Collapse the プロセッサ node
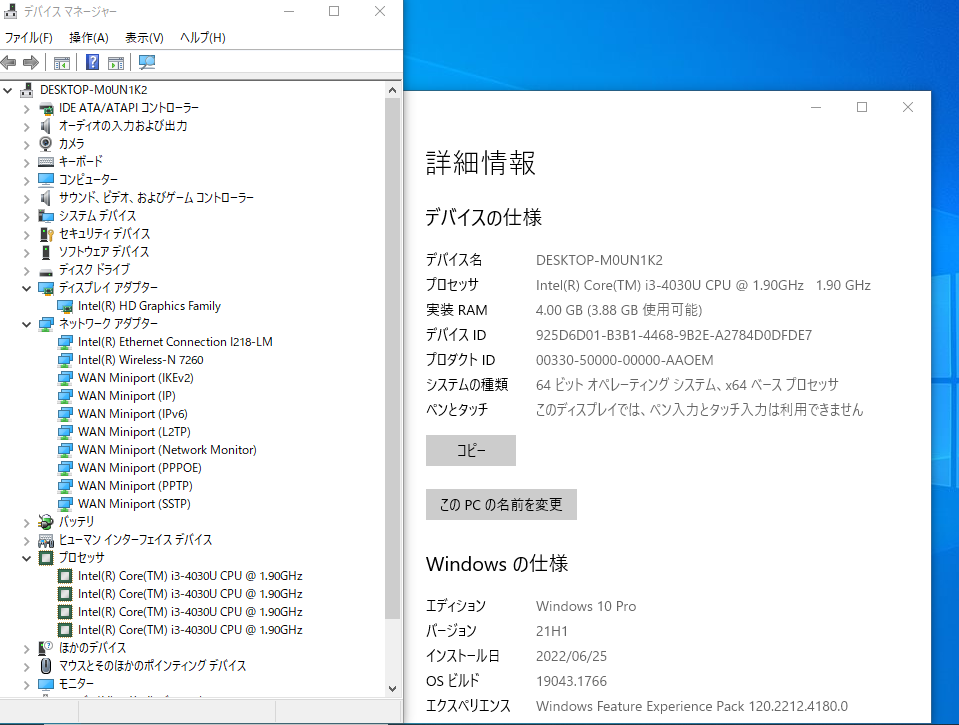The image size is (959, 725). tap(26, 558)
